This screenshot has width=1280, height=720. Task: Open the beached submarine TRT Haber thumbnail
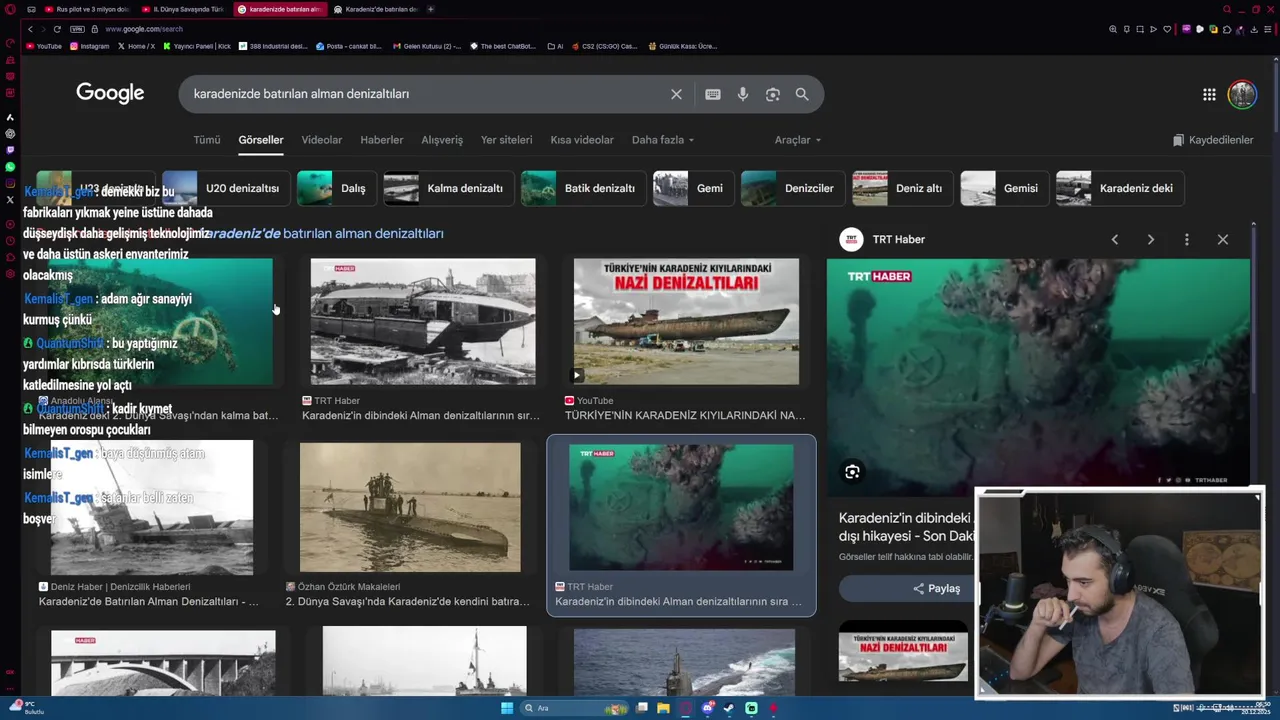pyautogui.click(x=423, y=322)
